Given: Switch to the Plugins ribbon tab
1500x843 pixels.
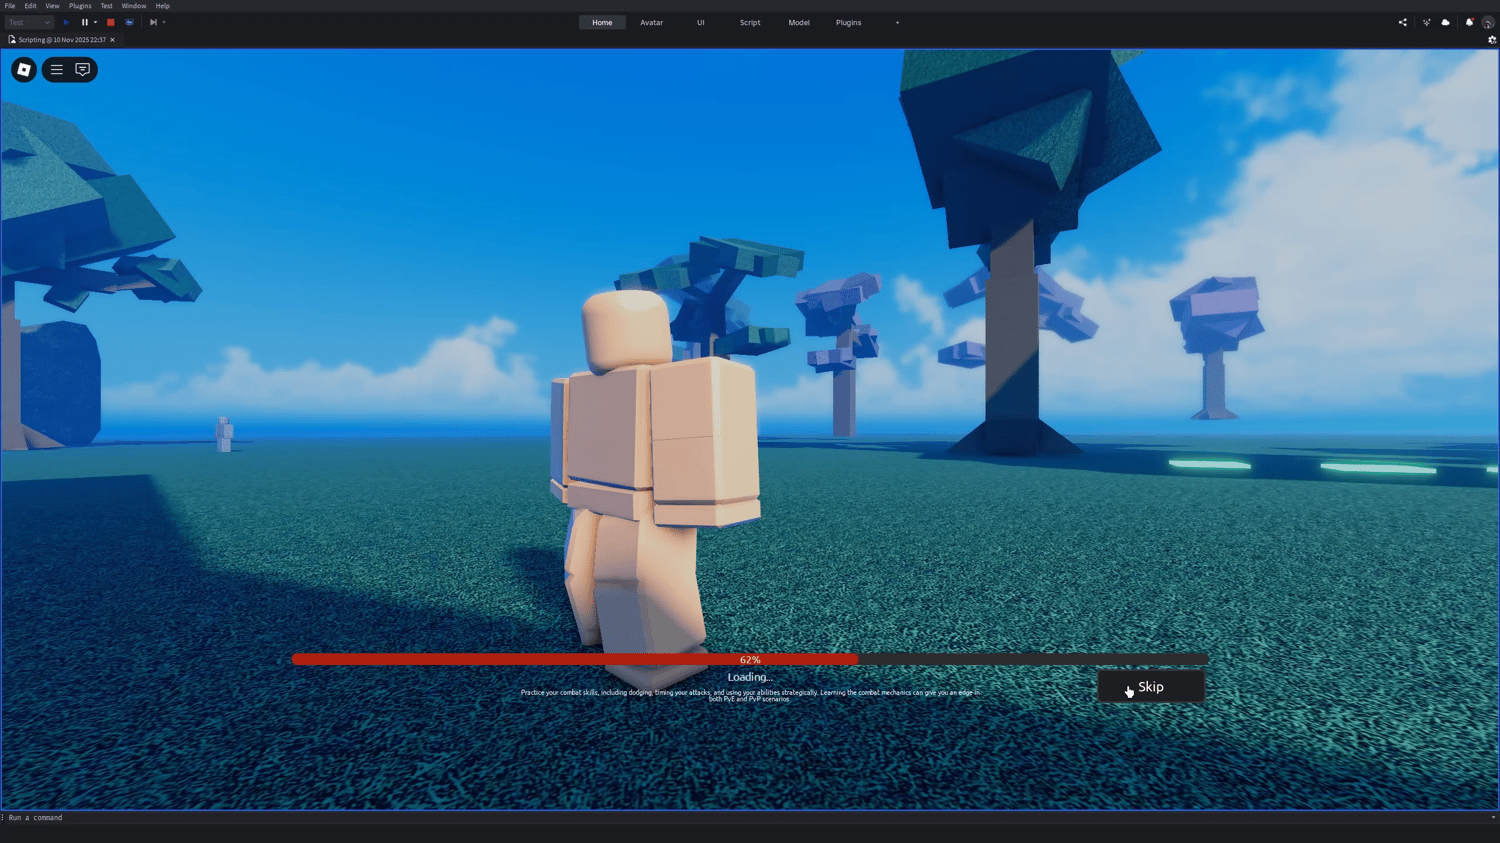Looking at the screenshot, I should [848, 22].
